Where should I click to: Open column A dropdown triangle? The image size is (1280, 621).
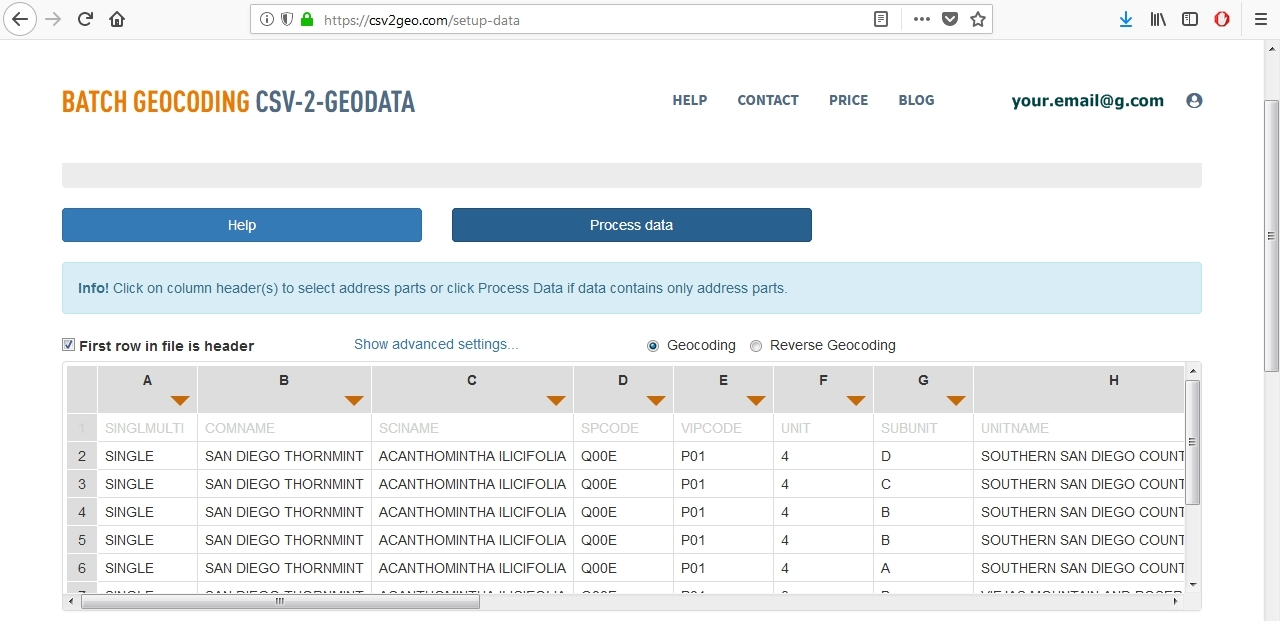[x=180, y=401]
